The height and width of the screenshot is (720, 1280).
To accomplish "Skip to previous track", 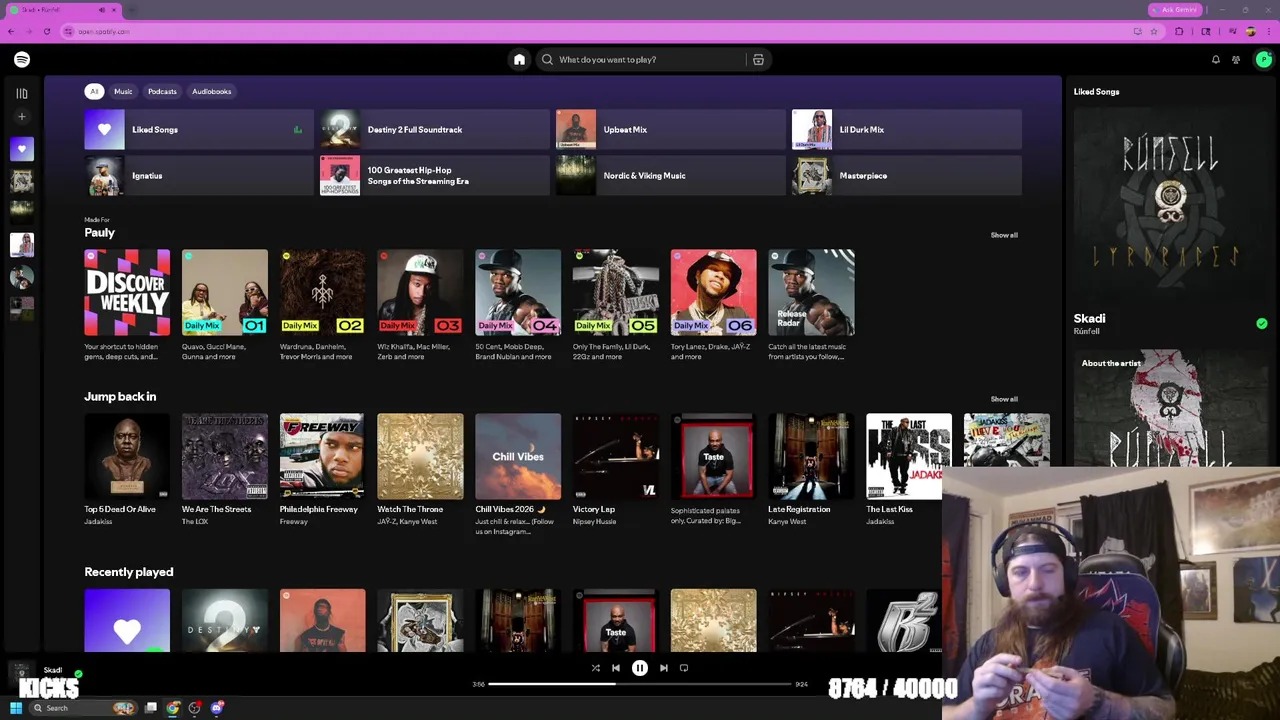I will pos(616,668).
